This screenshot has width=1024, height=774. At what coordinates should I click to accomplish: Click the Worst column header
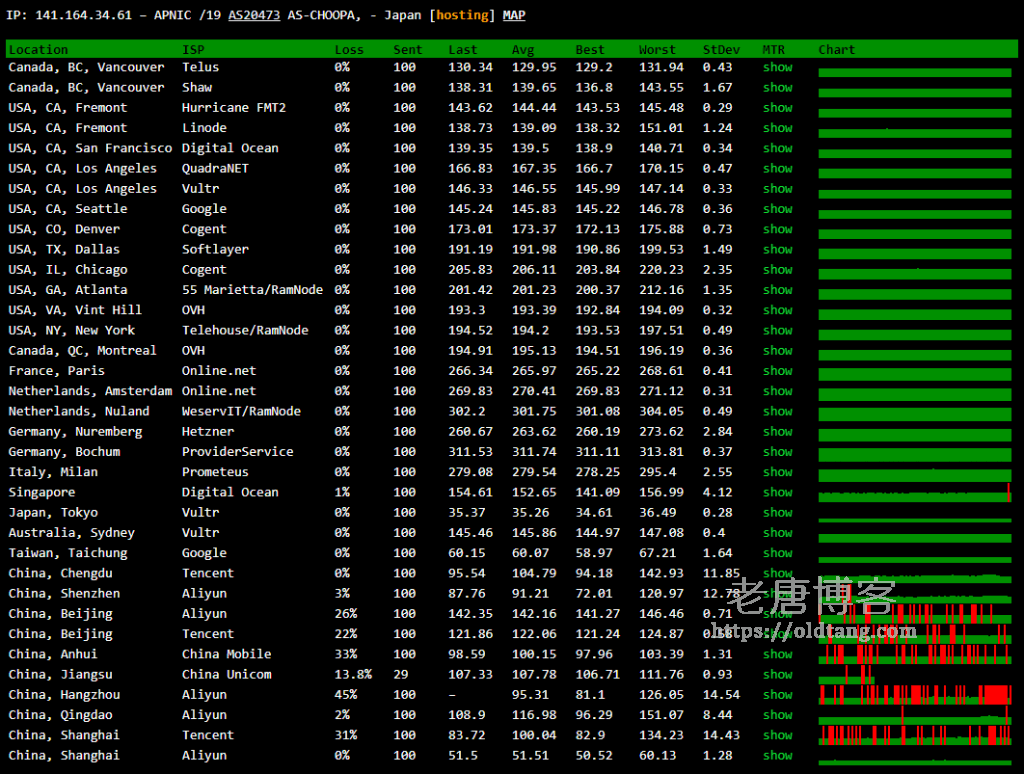(x=657, y=50)
